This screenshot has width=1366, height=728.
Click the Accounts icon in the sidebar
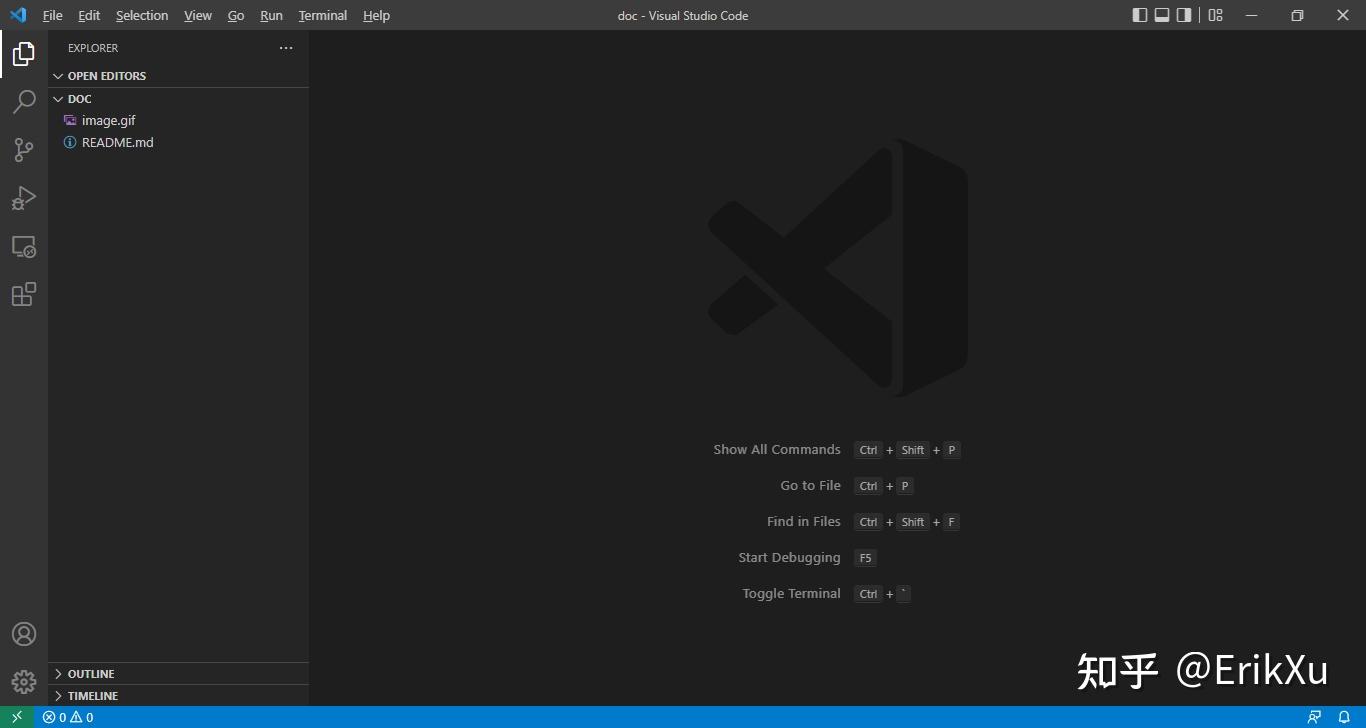(24, 633)
